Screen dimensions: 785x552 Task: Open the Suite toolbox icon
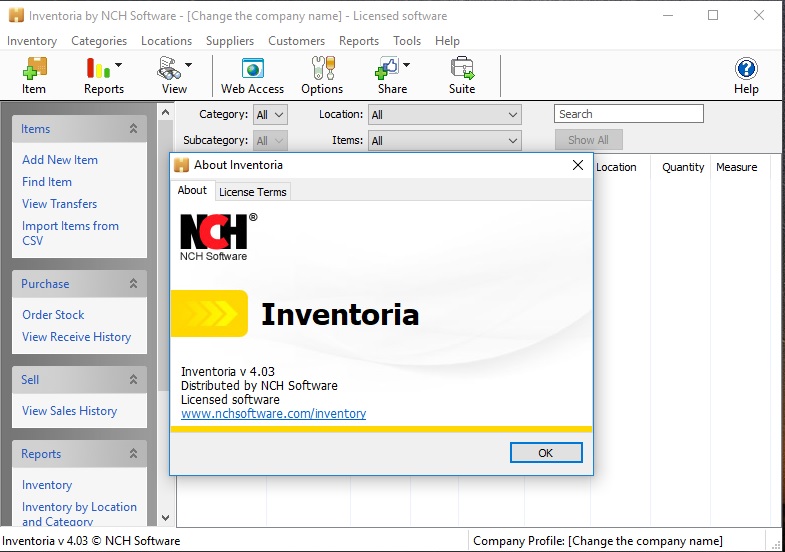462,69
